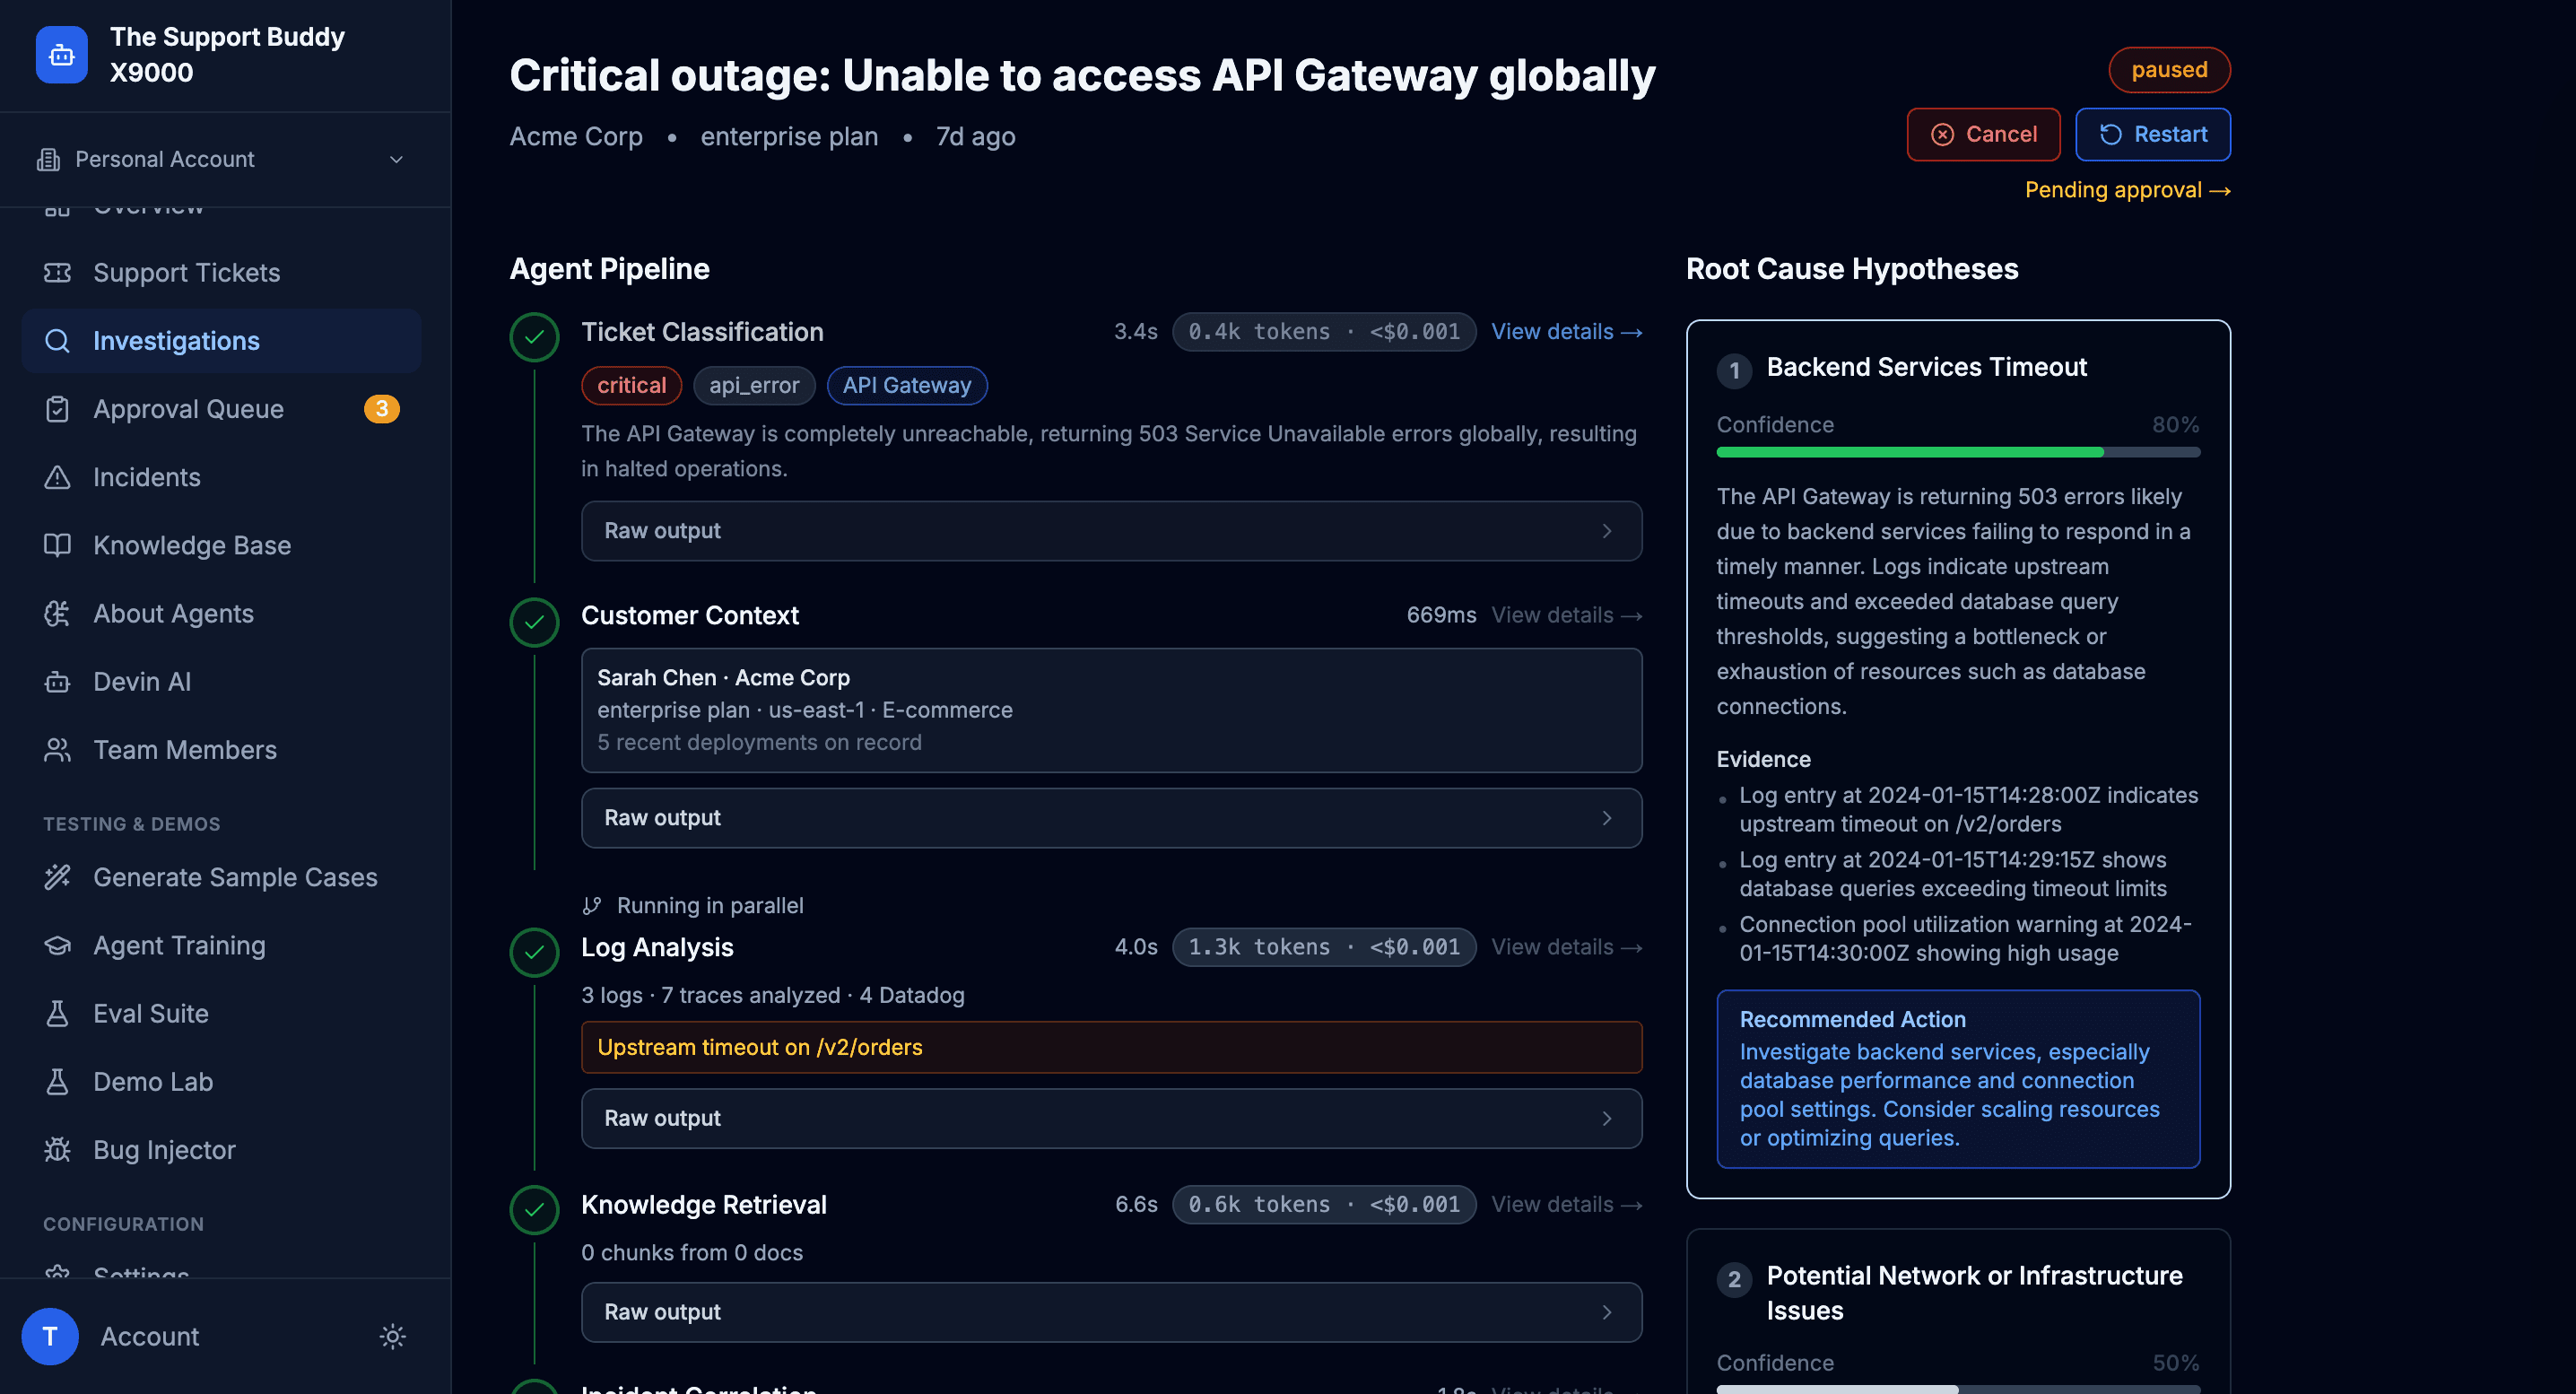Click the Generate Sample Cases wand icon

pos(57,877)
